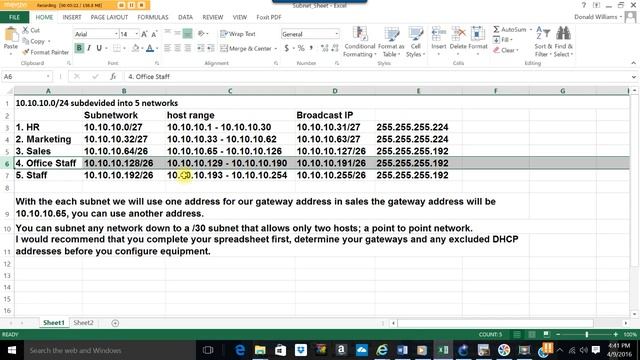640x360 pixels.
Task: Add a new sheet with plus button
Action: click(115, 323)
